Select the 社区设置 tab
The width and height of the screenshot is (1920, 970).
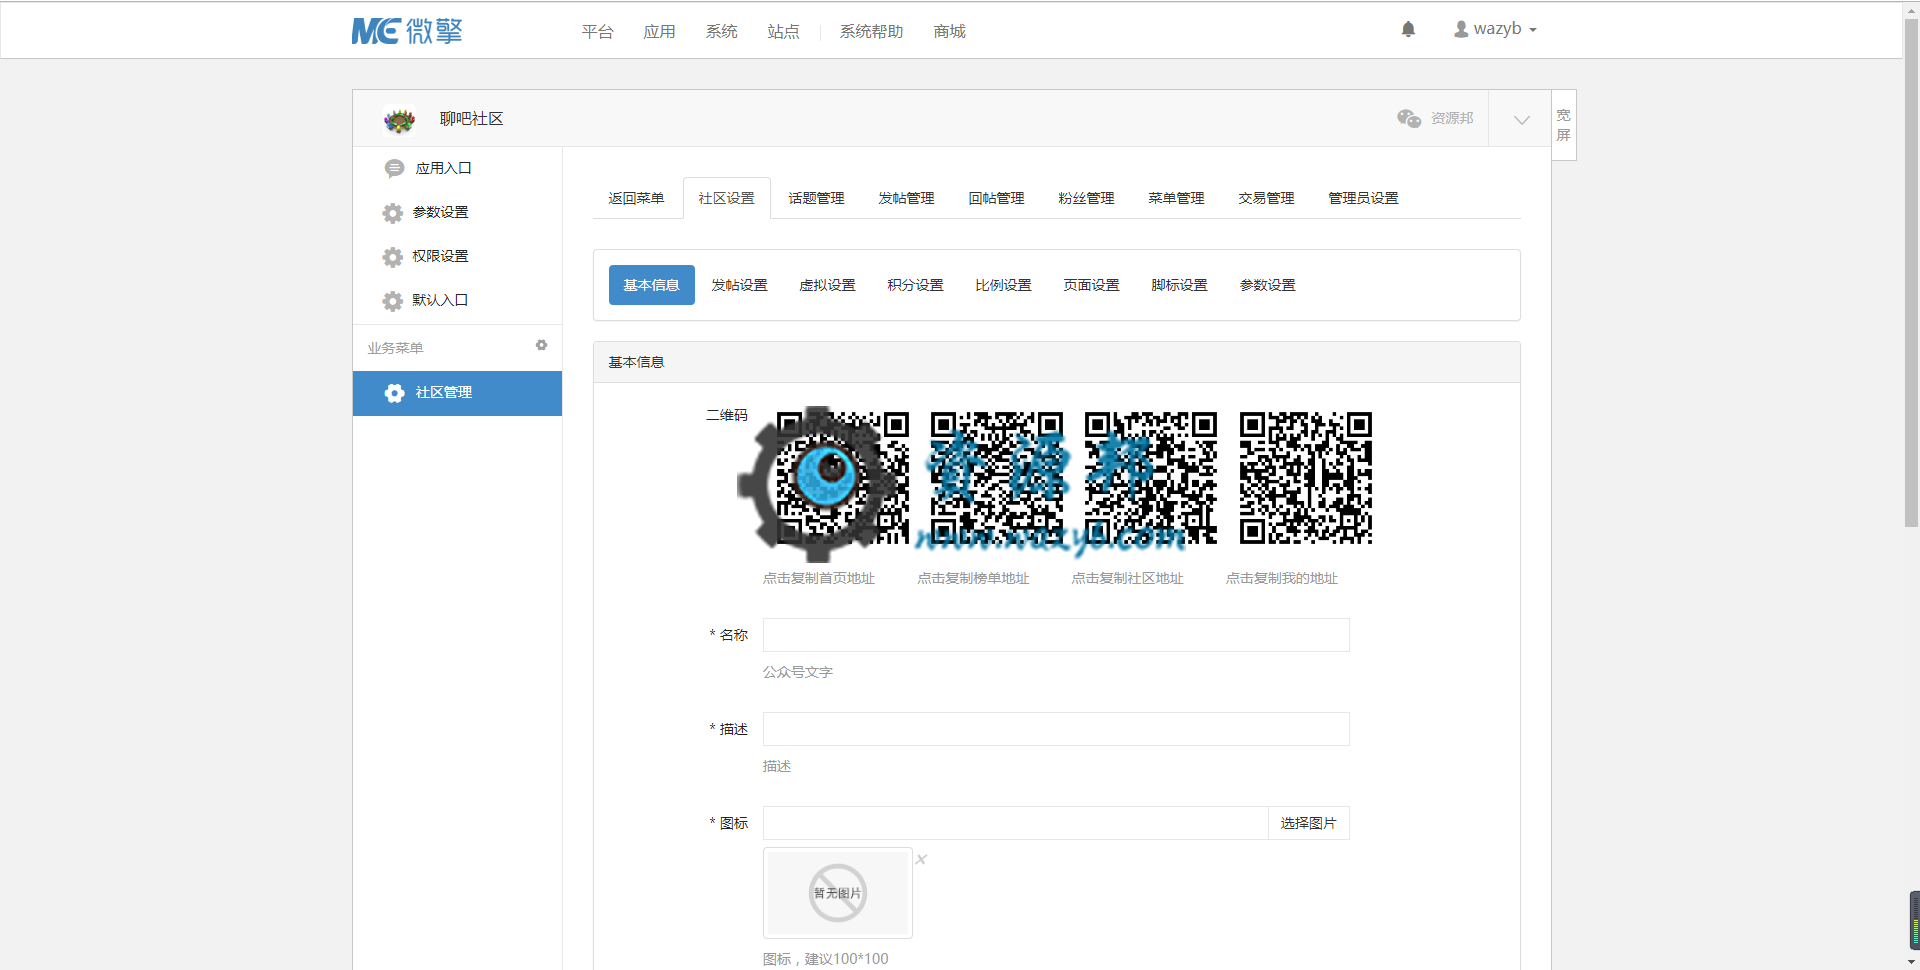click(727, 198)
